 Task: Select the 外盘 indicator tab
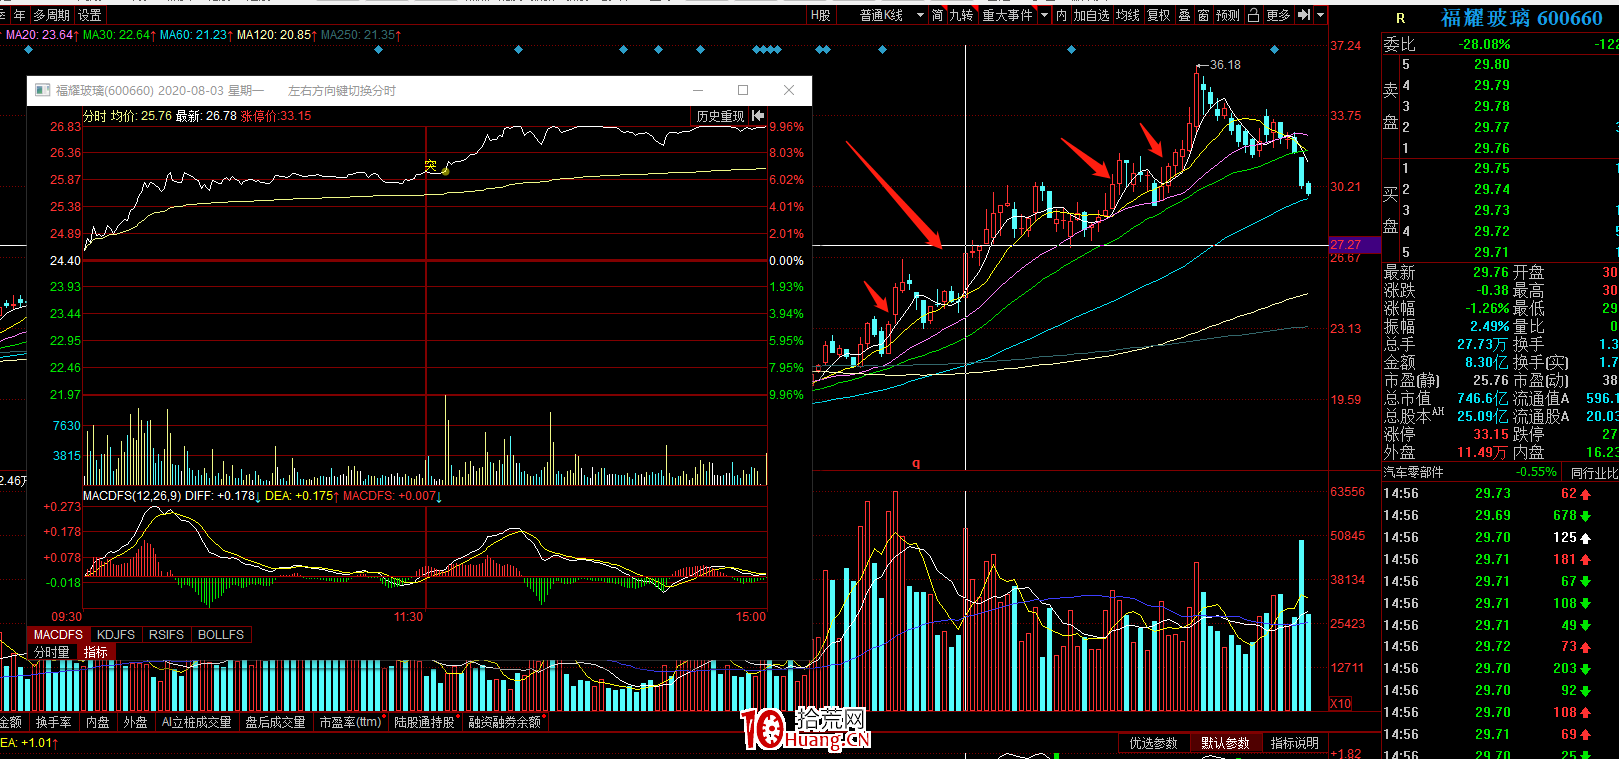[x=136, y=722]
